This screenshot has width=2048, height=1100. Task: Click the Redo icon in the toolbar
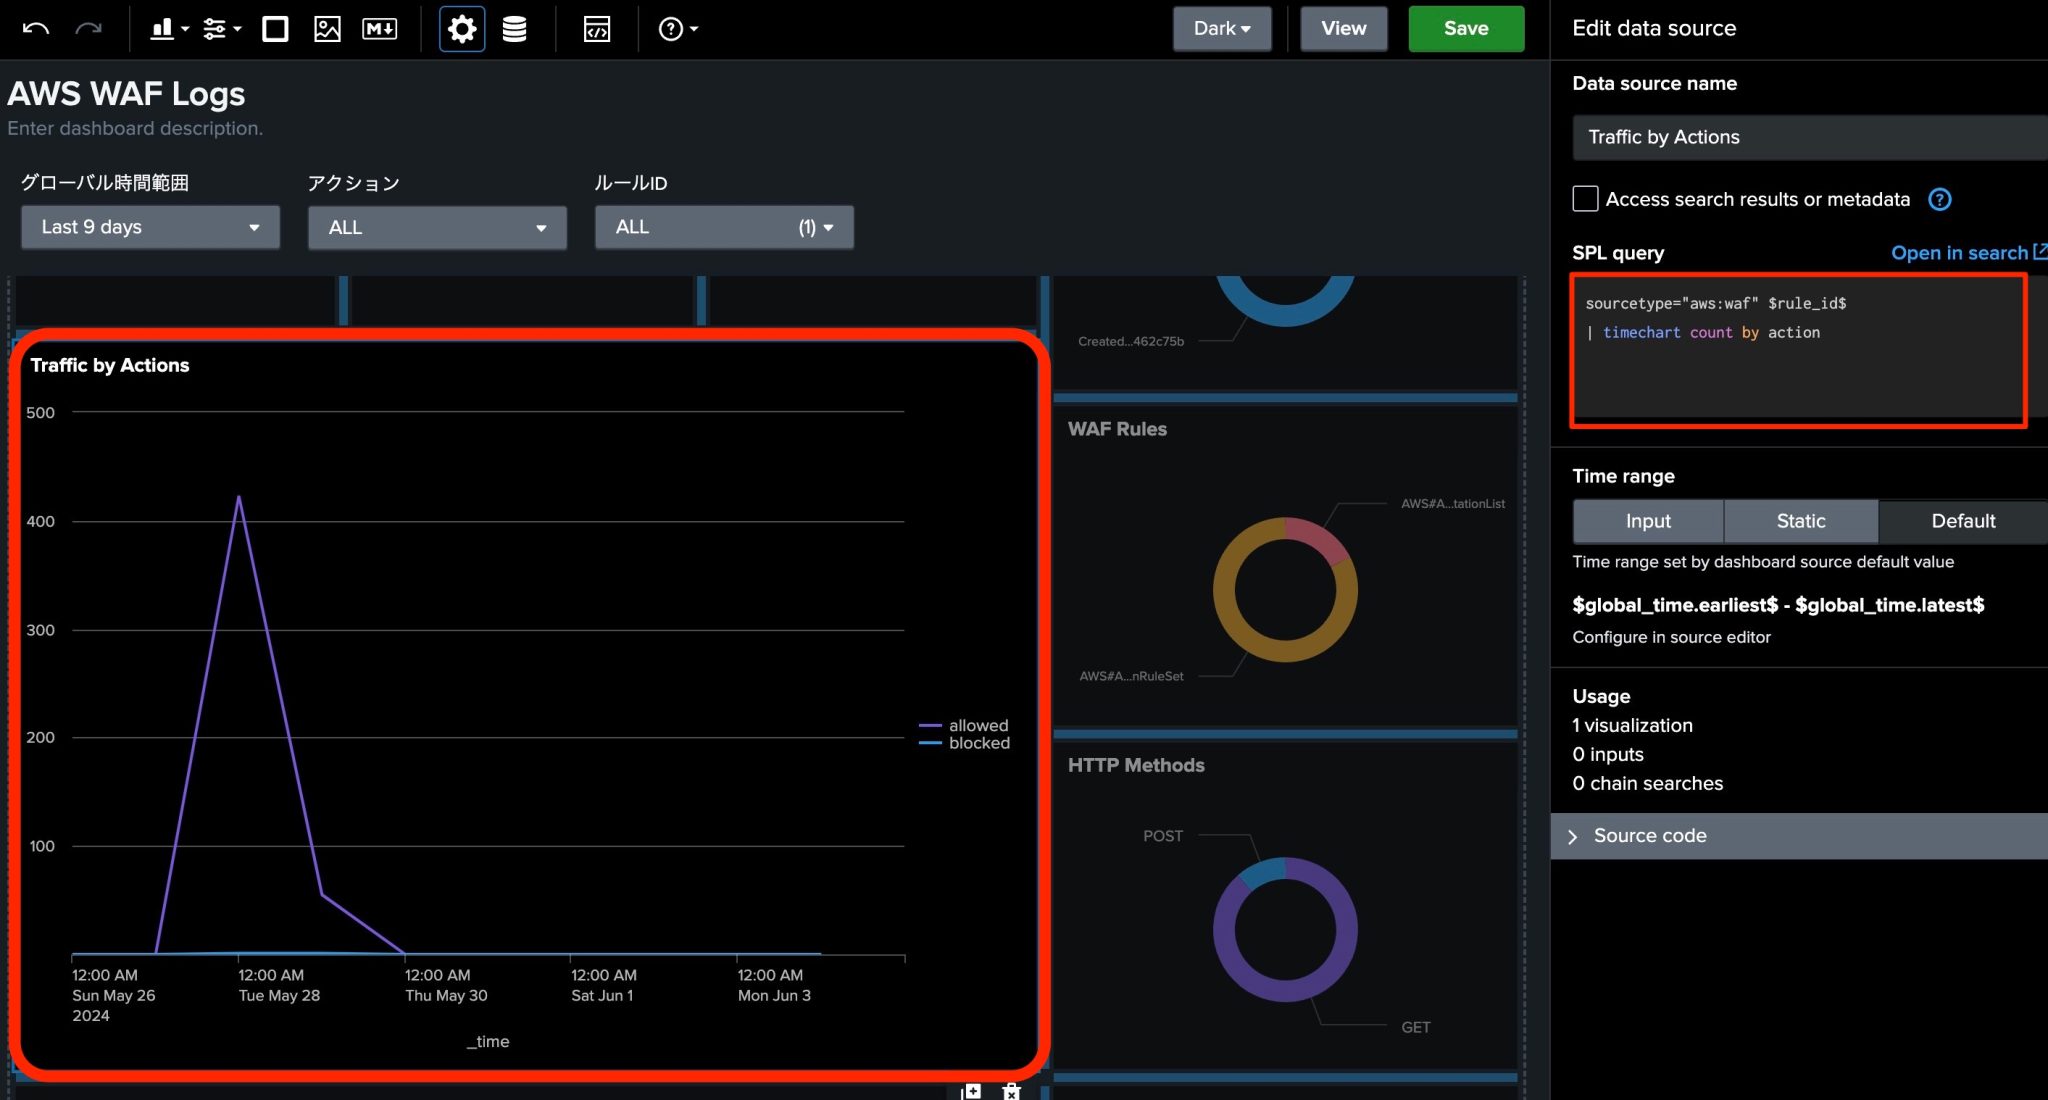(90, 28)
